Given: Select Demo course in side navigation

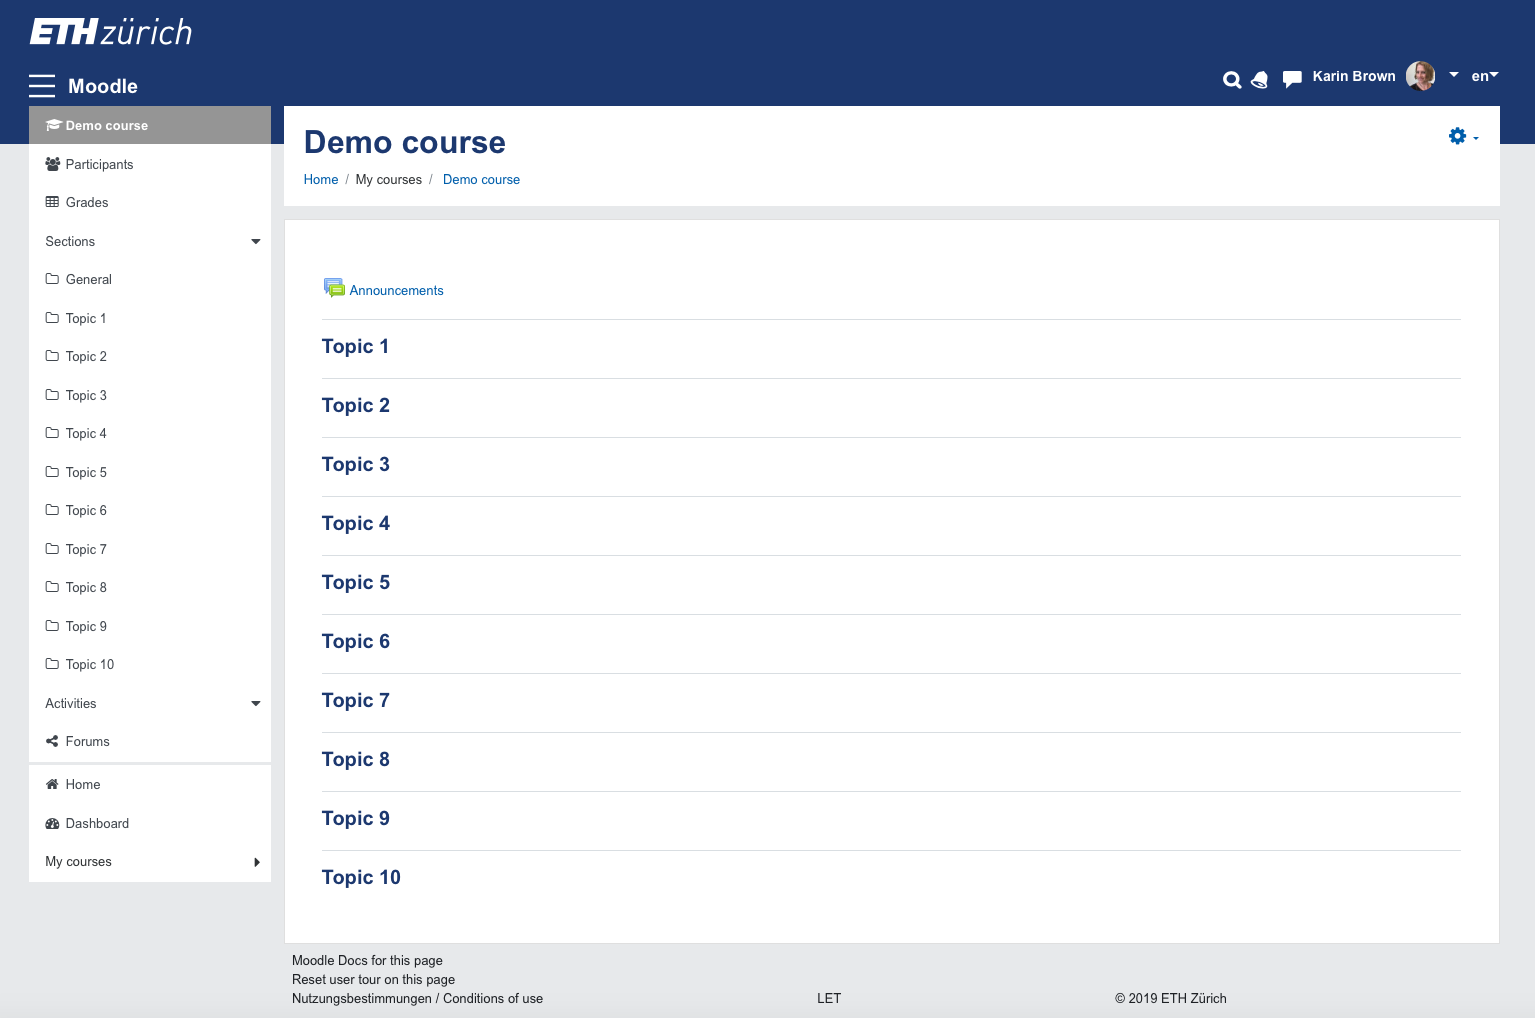Looking at the screenshot, I should pyautogui.click(x=150, y=125).
